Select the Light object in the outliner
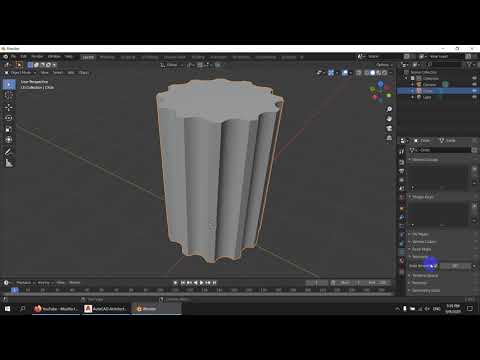This screenshot has width=480, height=360. coord(427,97)
